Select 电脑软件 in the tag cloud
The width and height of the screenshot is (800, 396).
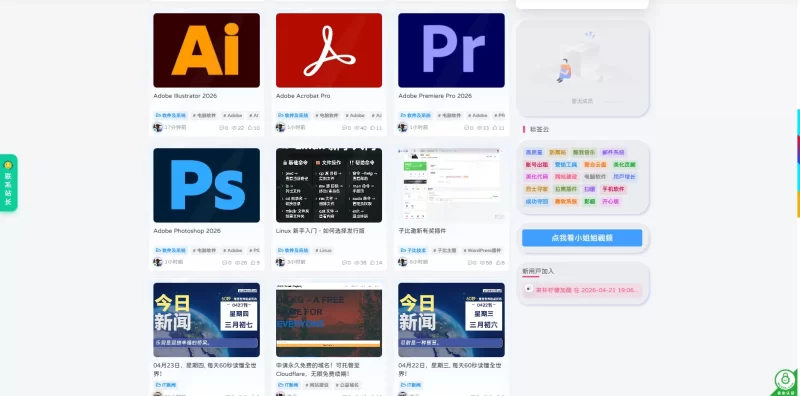[595, 177]
